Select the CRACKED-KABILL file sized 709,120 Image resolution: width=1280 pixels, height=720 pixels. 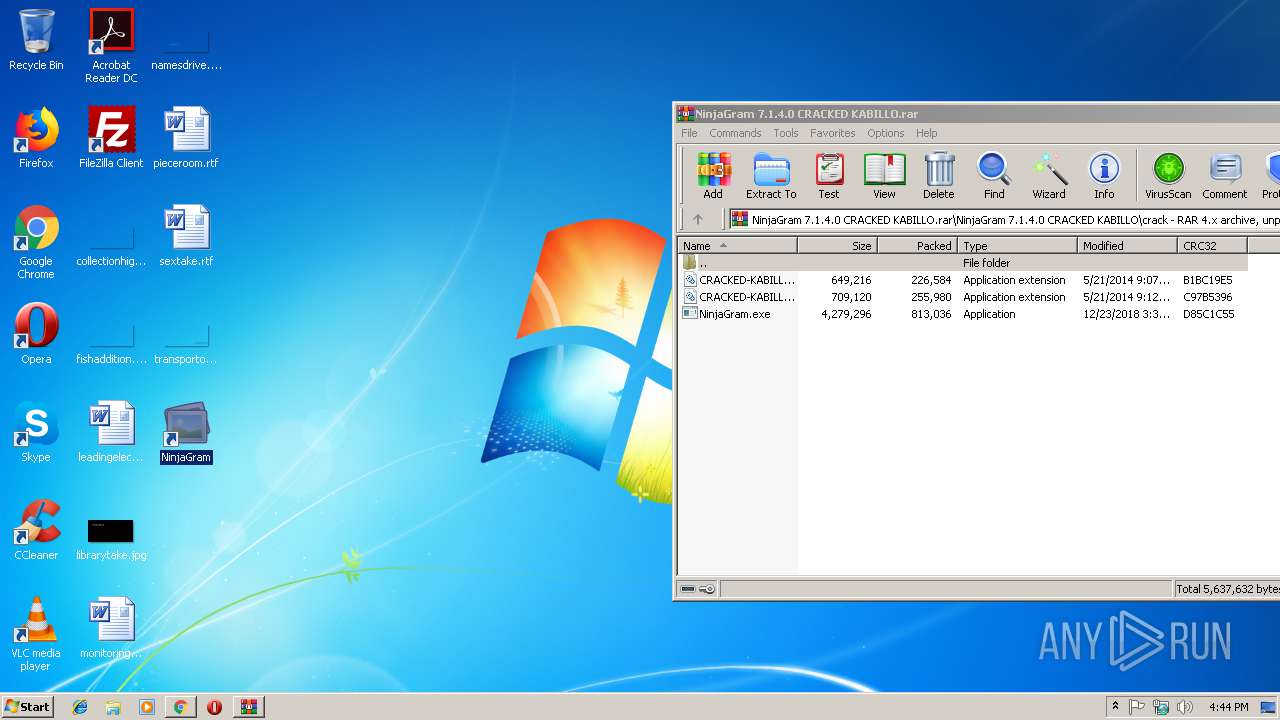tap(963, 297)
